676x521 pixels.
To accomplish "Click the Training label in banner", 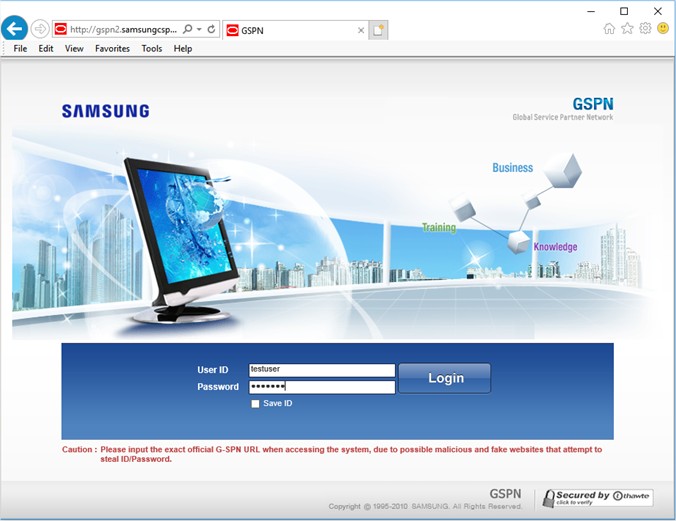I will pyautogui.click(x=439, y=227).
